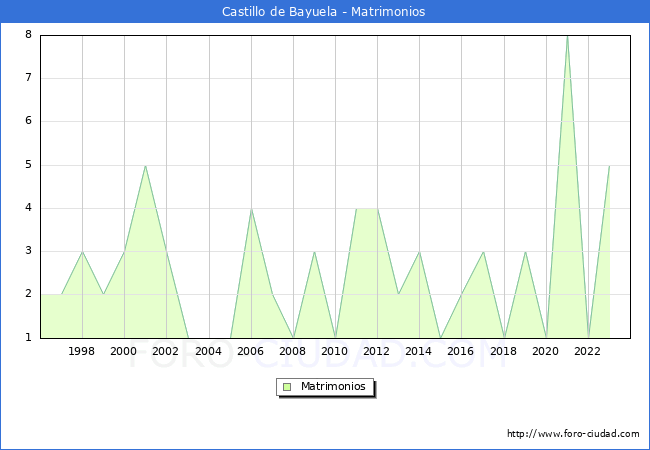Click the 2016 x-axis label

click(461, 351)
